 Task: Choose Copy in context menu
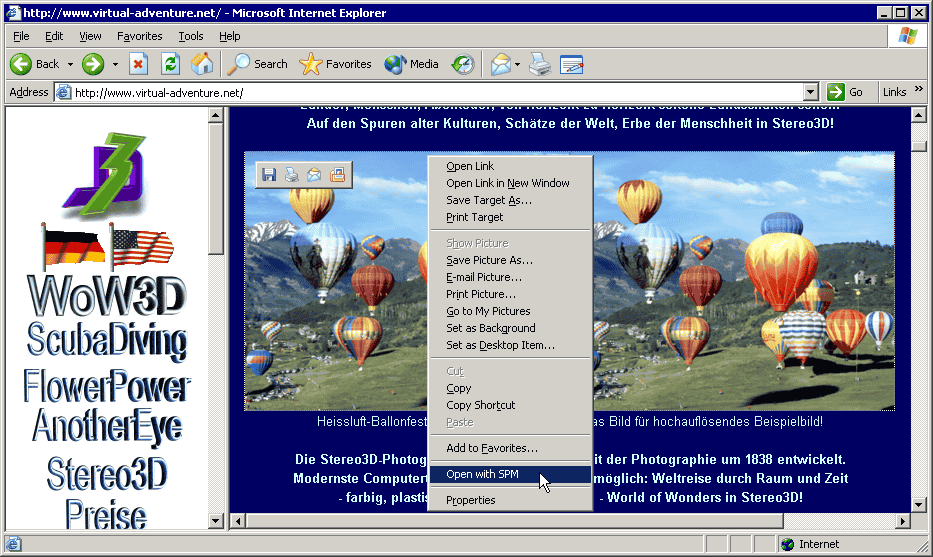coord(511,388)
